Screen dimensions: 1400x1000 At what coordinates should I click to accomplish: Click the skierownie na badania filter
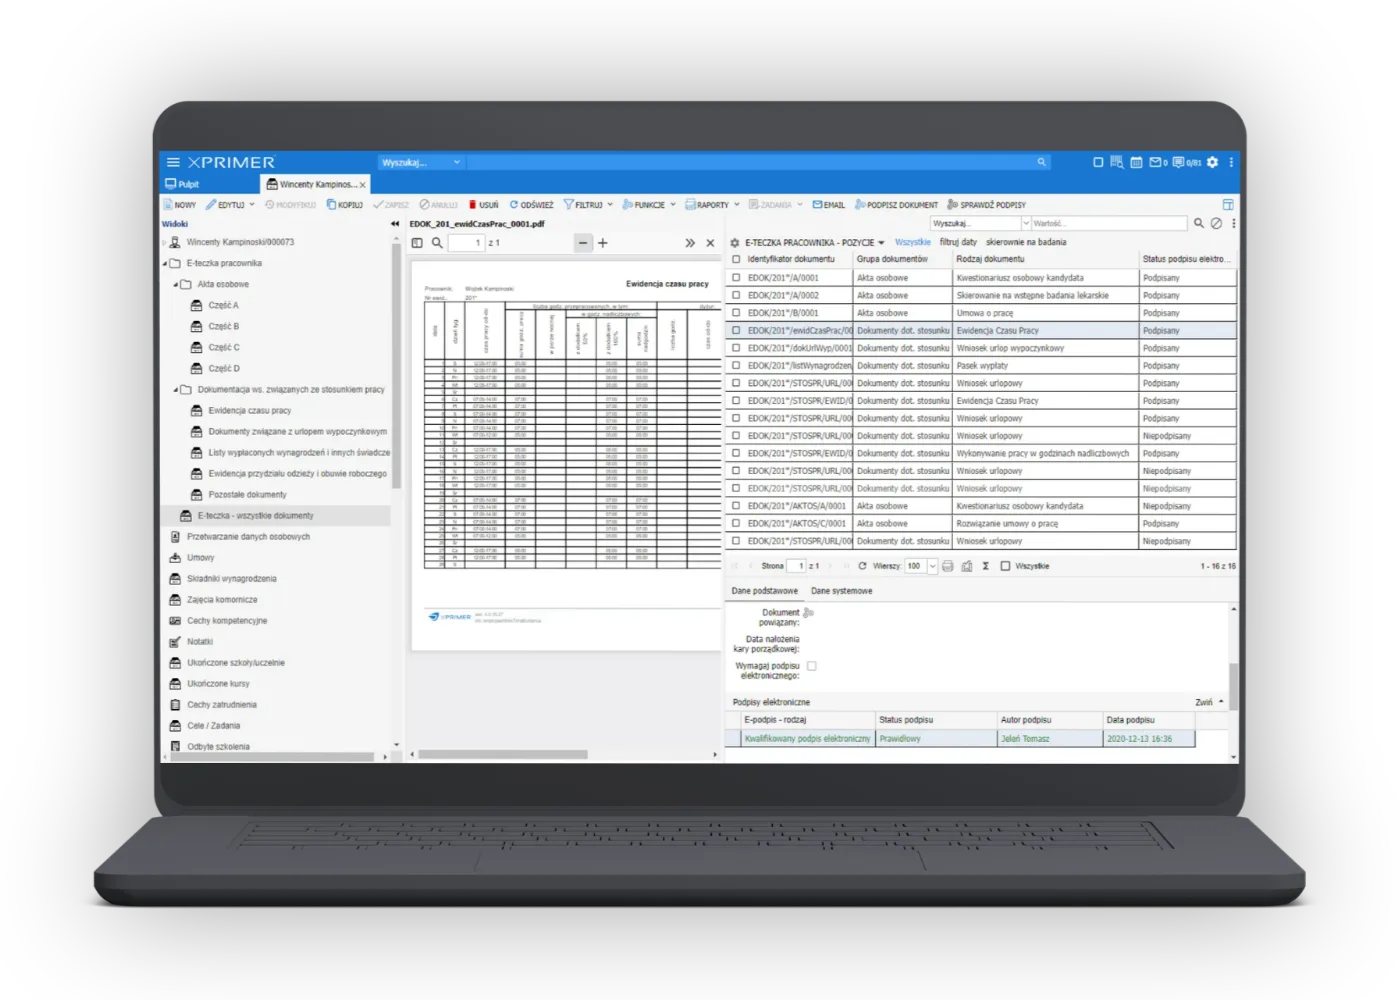[x=1026, y=242]
